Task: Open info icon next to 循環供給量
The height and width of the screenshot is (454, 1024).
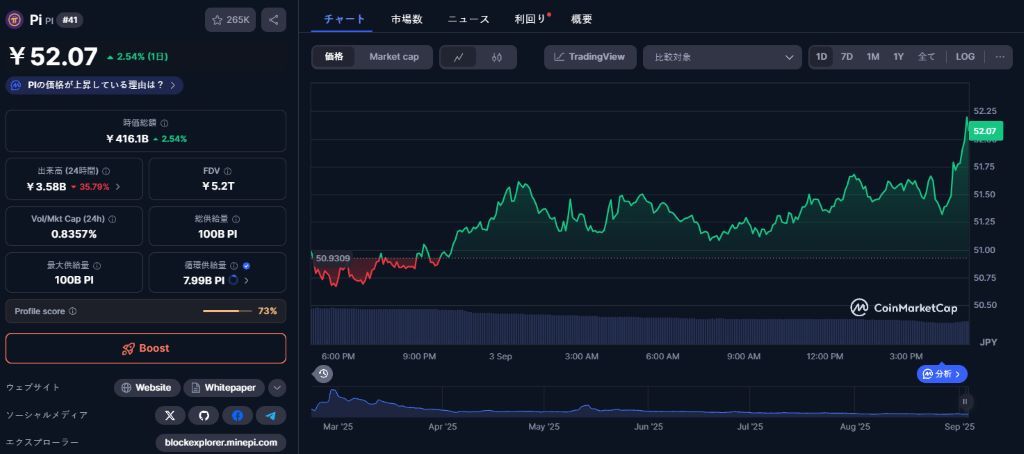Action: tap(234, 266)
